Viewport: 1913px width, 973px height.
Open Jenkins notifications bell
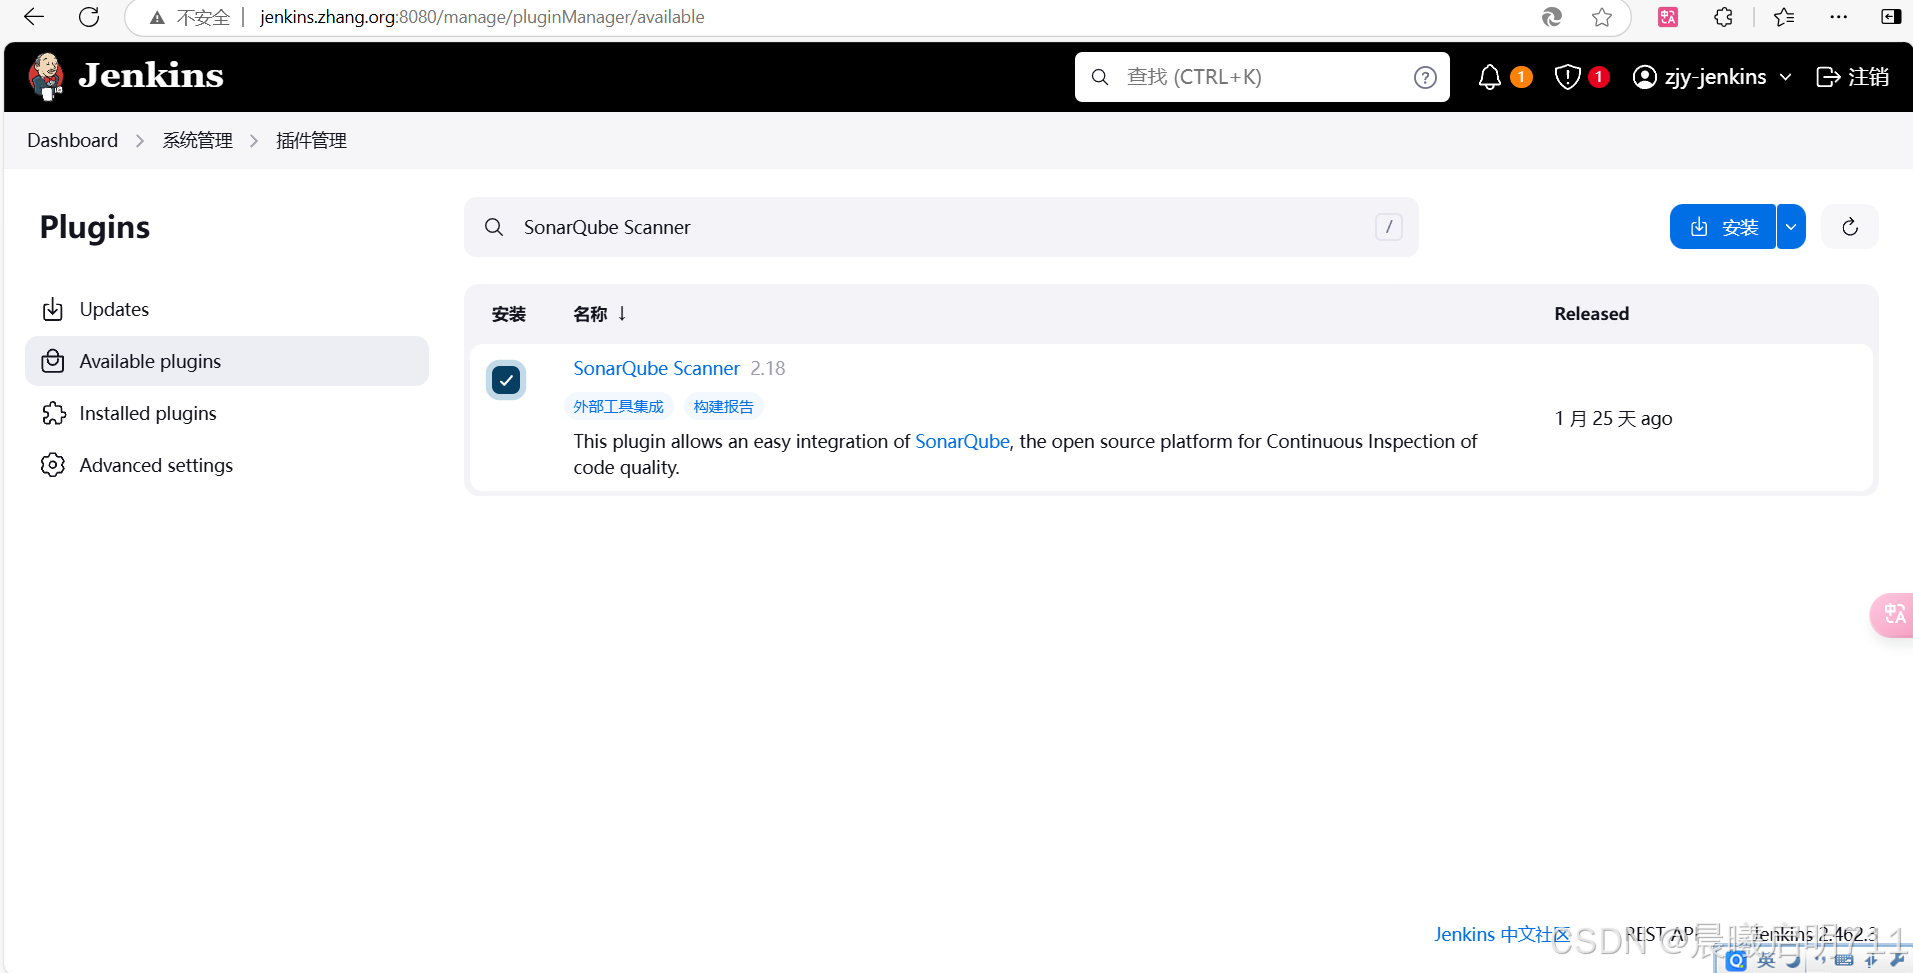pos(1490,77)
